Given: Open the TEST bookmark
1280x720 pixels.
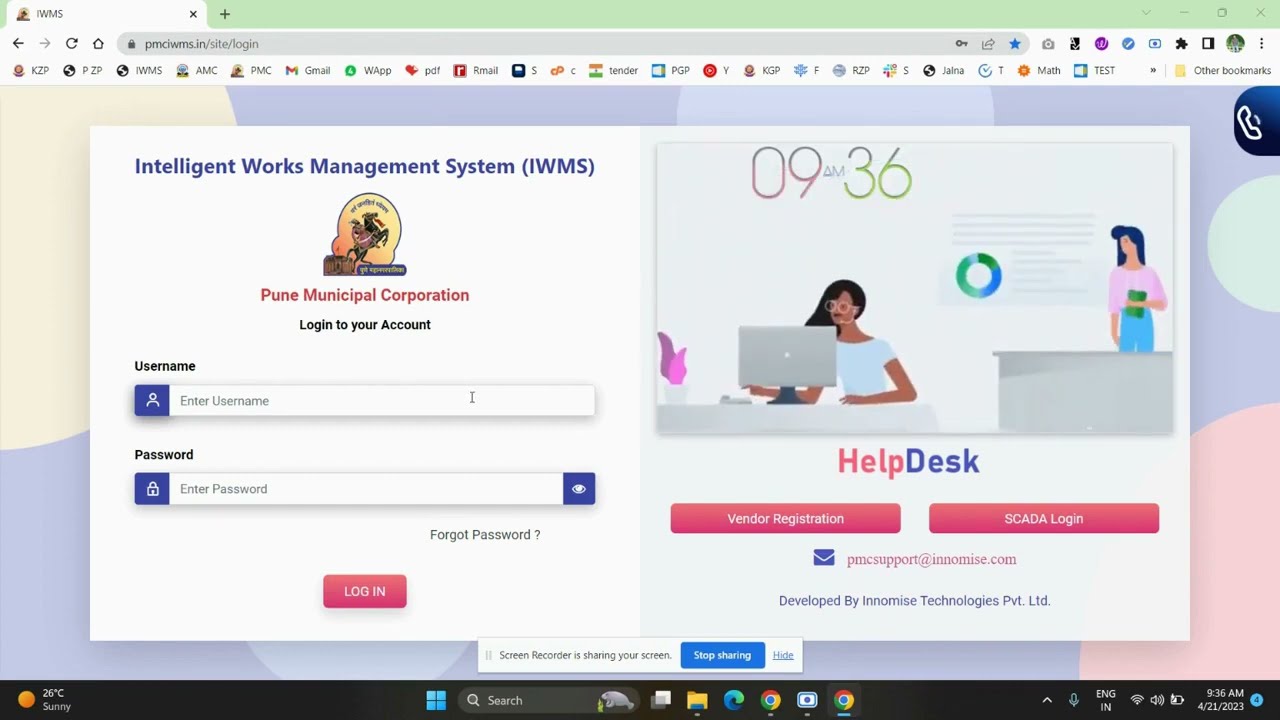Looking at the screenshot, I should [1094, 71].
